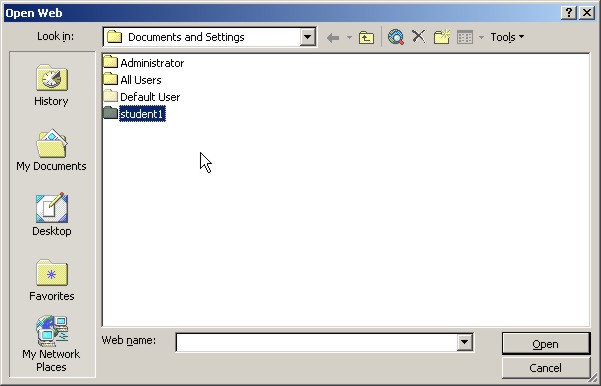
Task: Go to My Documents in places bar
Action: pos(51,150)
